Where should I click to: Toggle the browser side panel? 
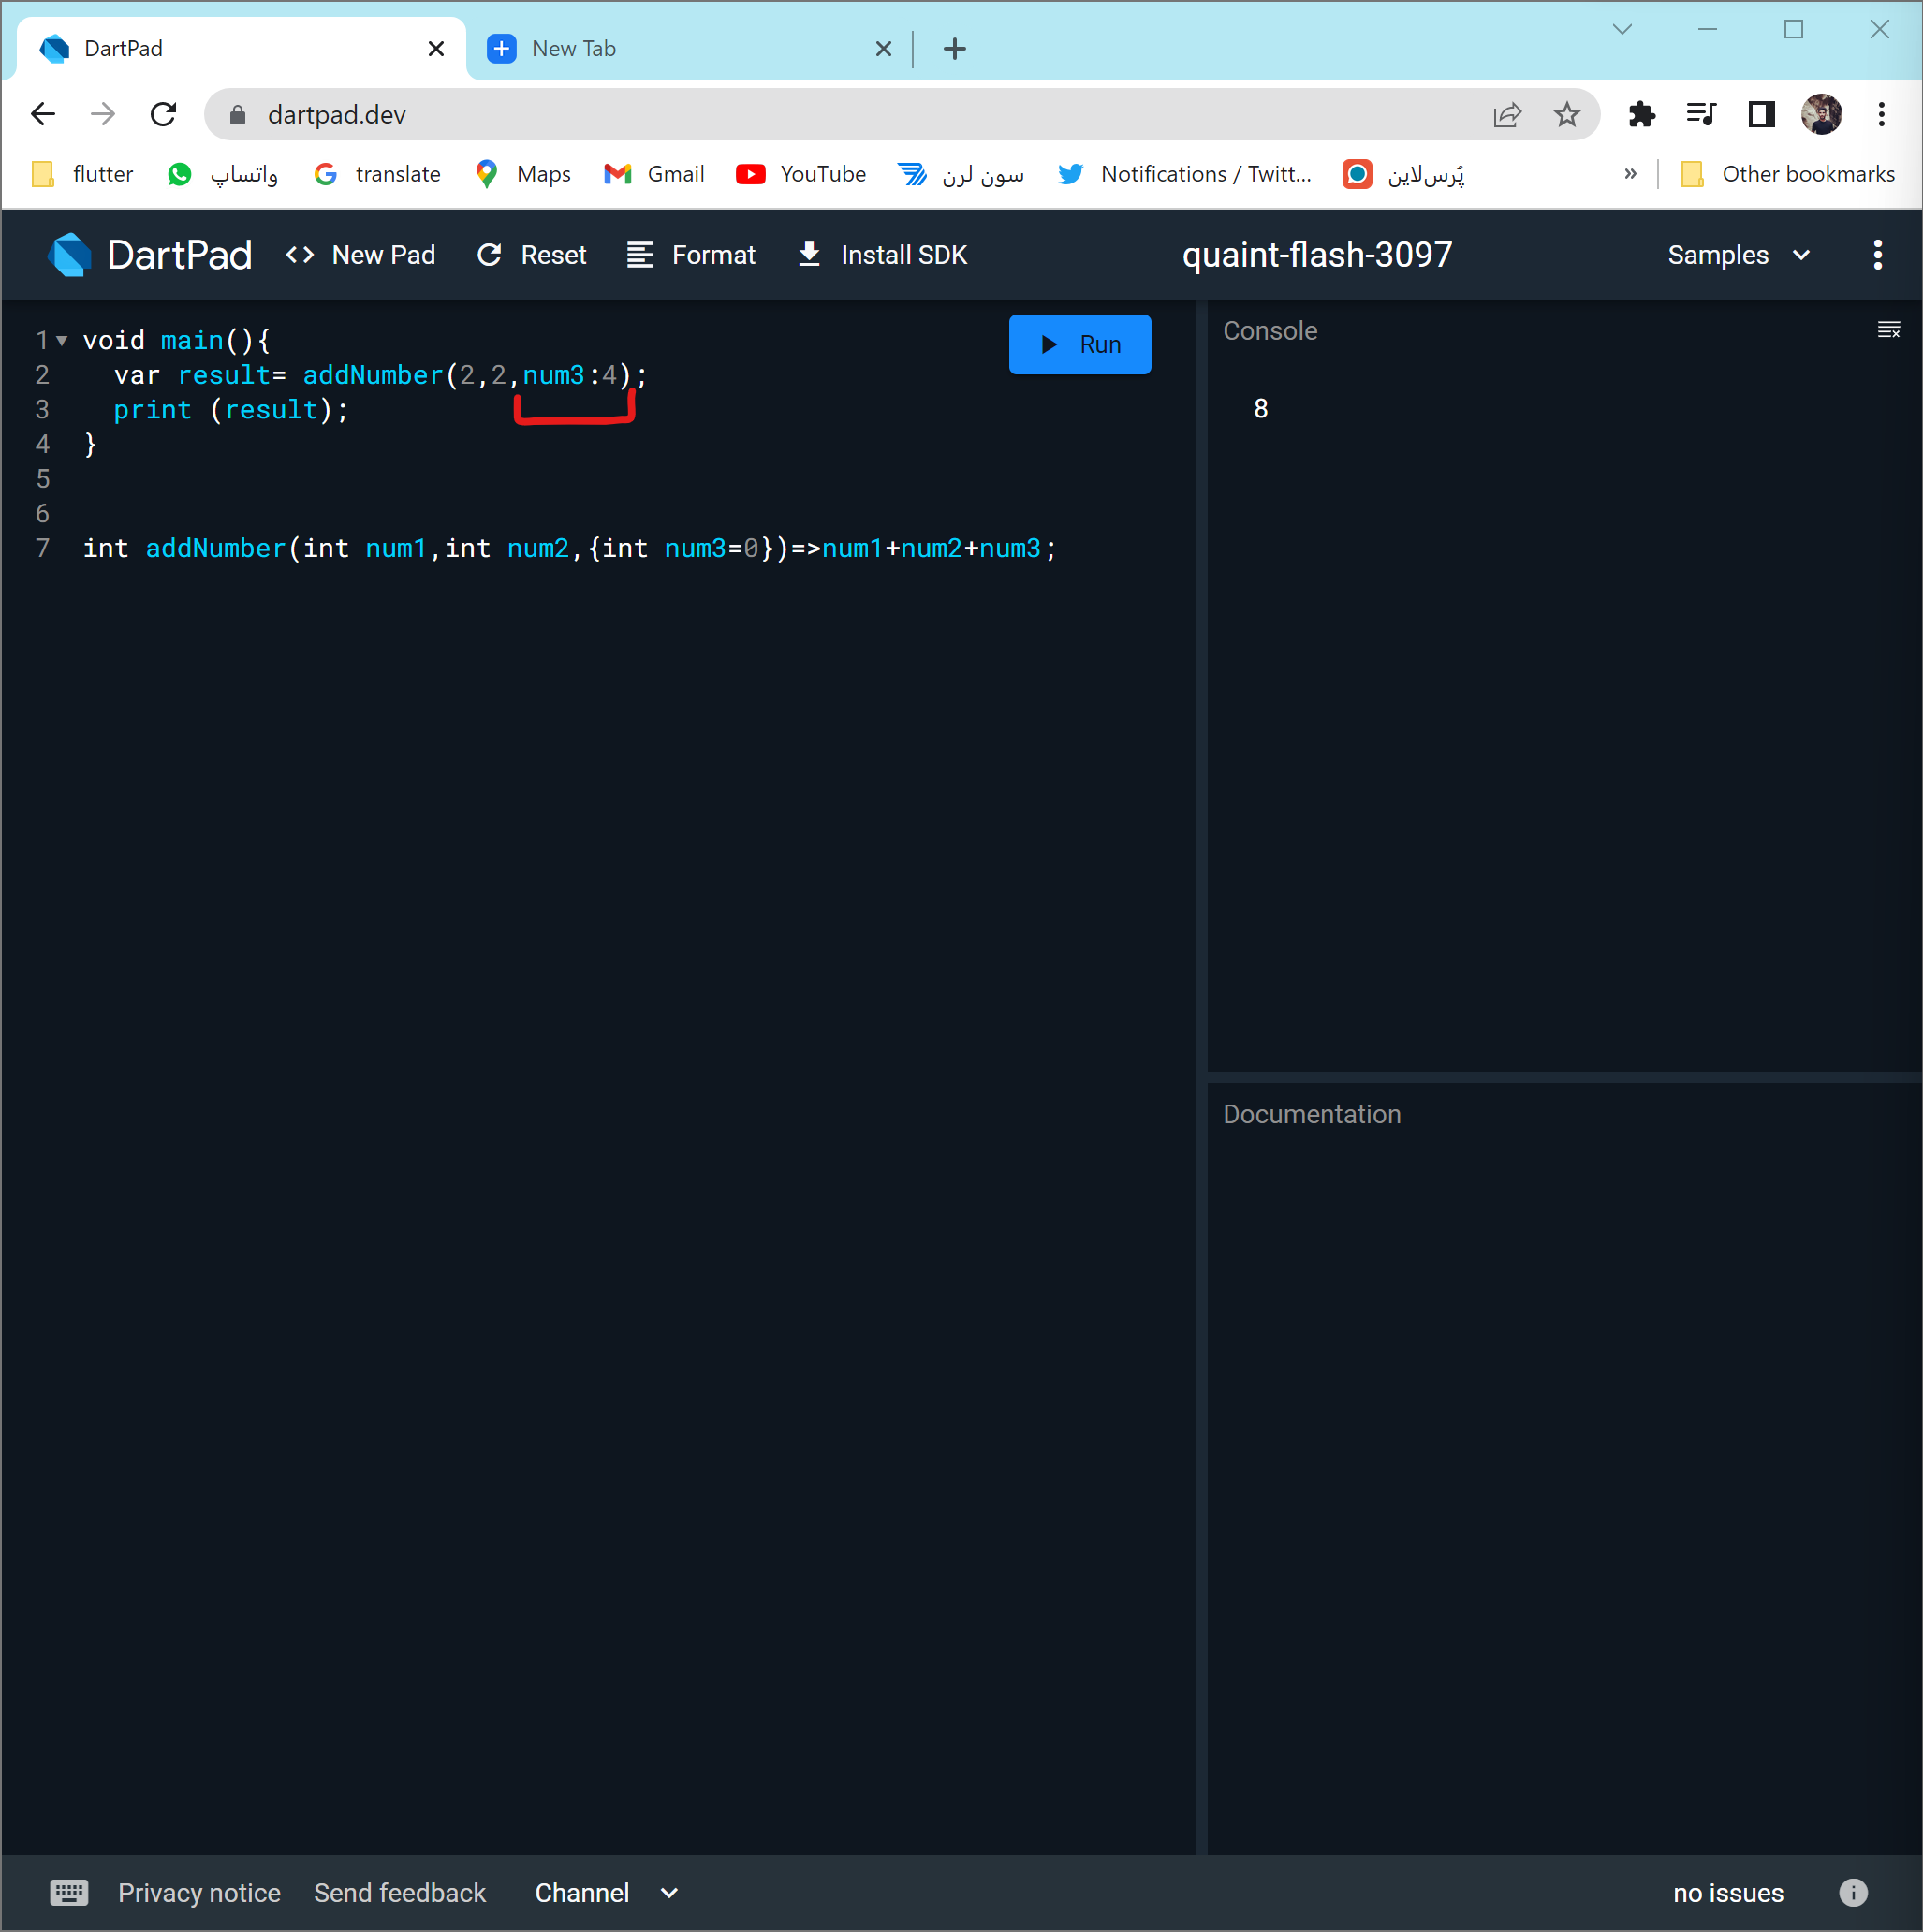point(1761,114)
